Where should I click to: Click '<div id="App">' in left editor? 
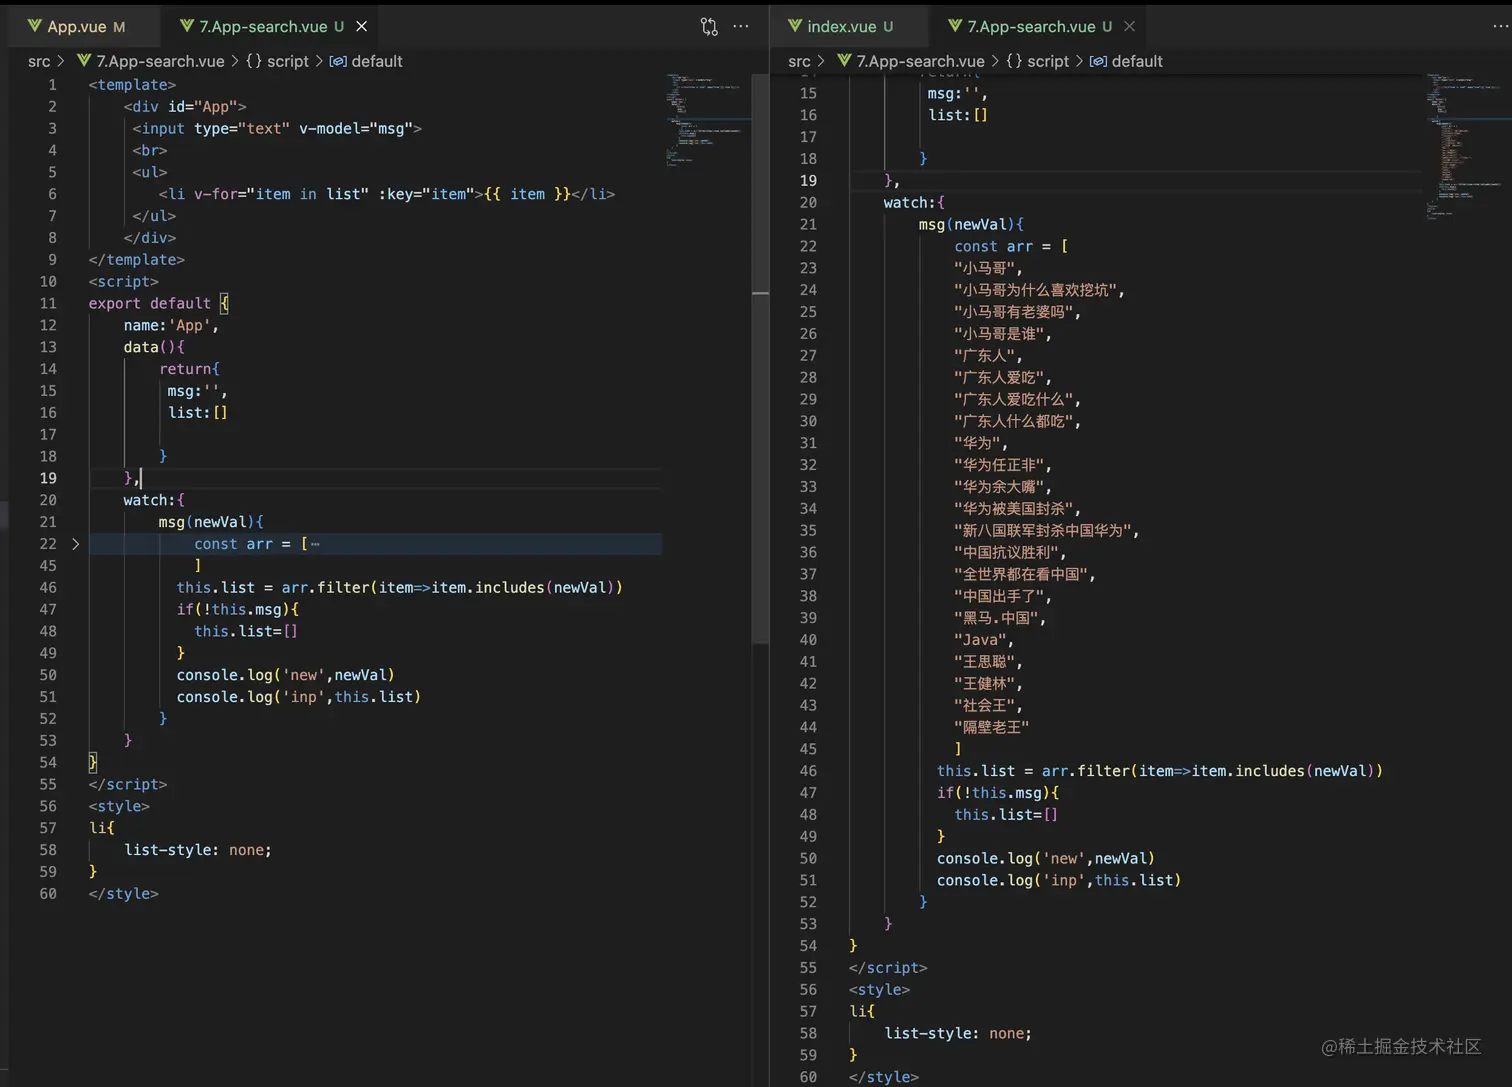pos(185,106)
